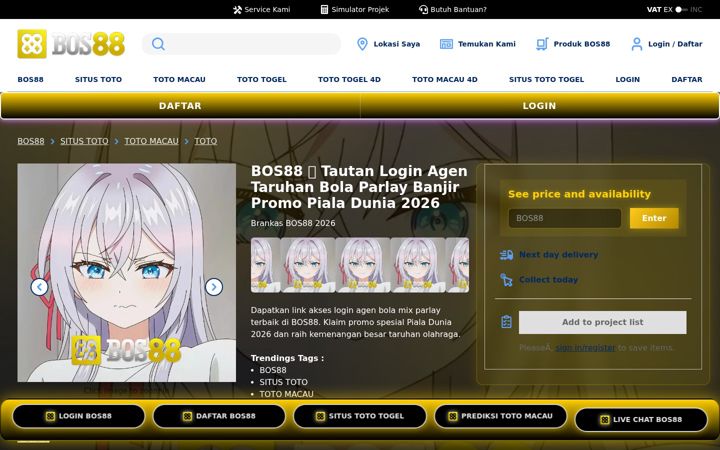Open Login / Daftar text link
720x450 pixels.
pos(675,44)
